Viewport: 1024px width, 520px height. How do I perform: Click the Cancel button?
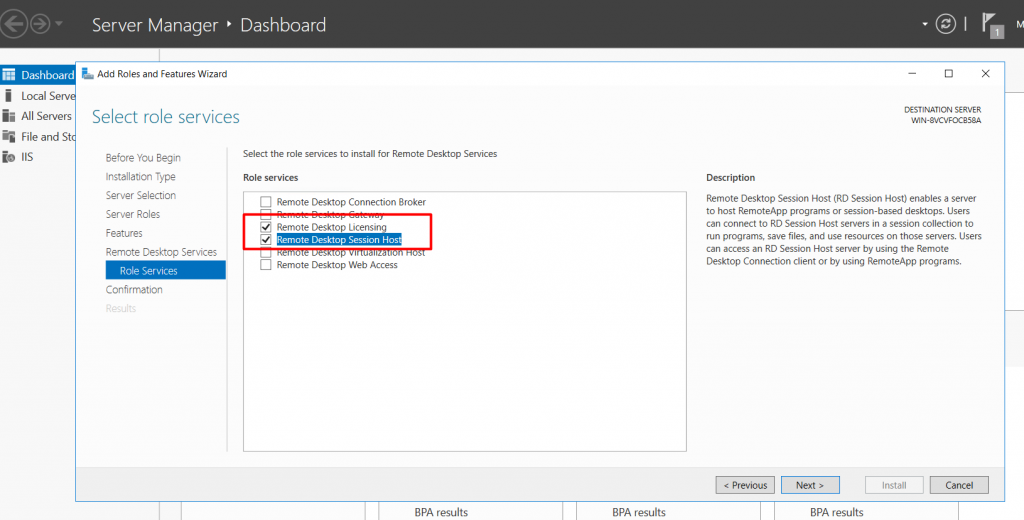pyautogui.click(x=959, y=485)
